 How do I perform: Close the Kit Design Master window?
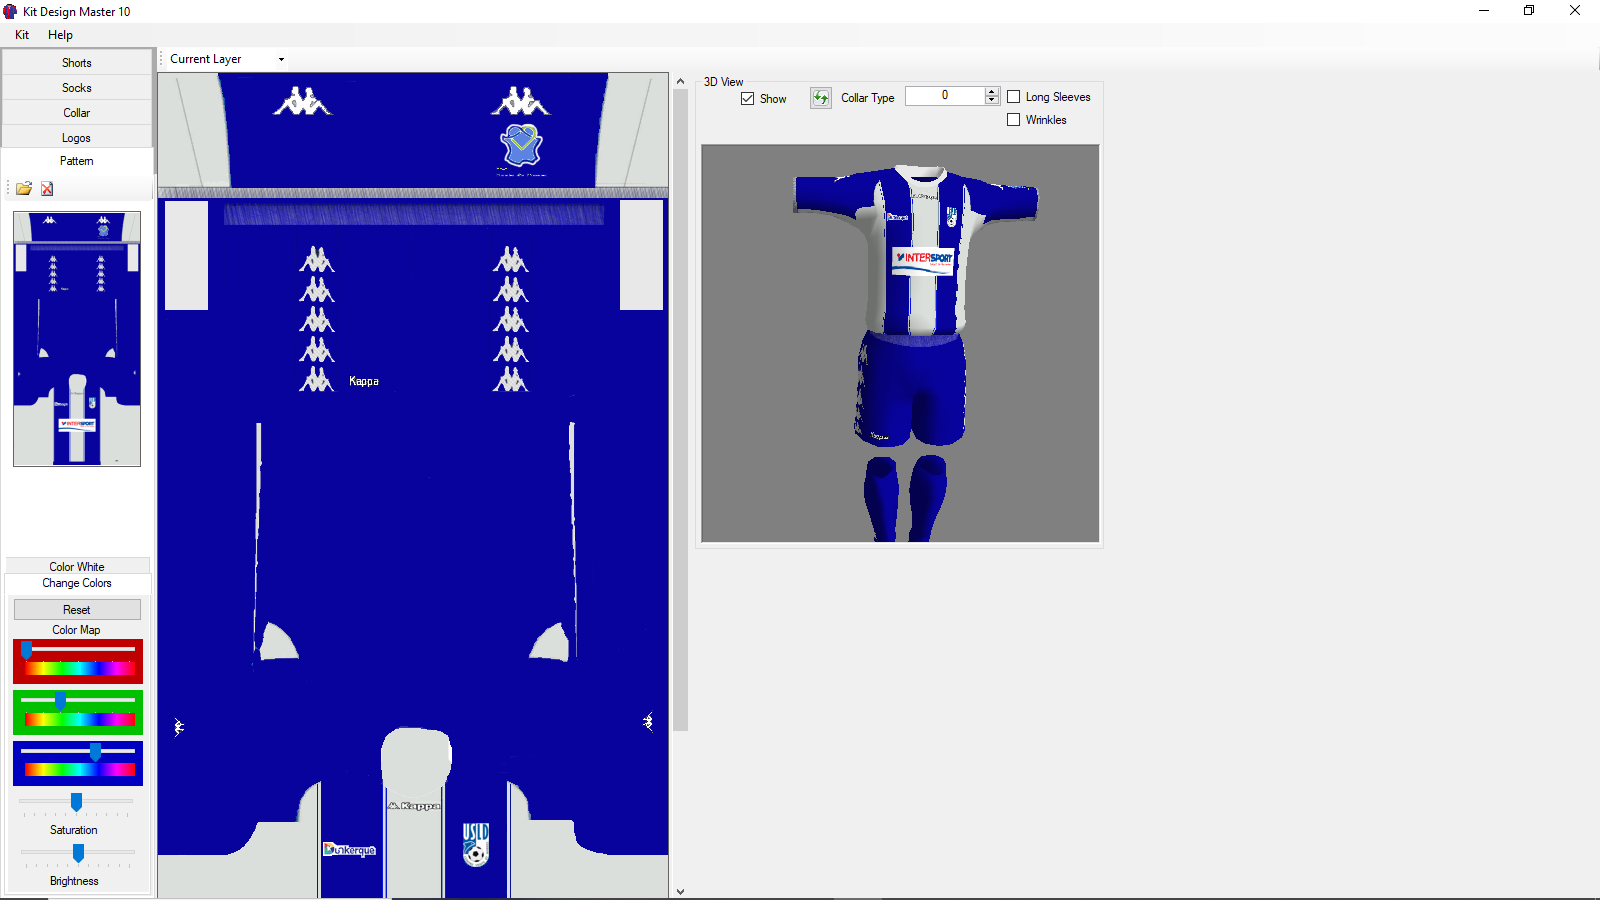tap(1575, 11)
